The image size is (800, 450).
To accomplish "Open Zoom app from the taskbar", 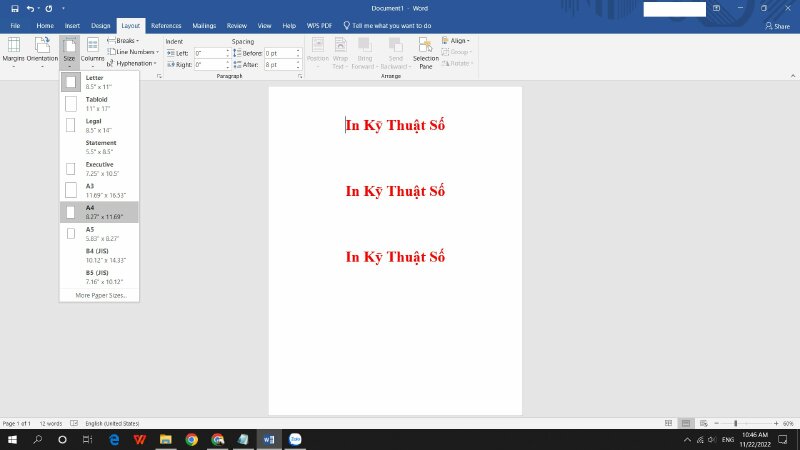I will click(295, 439).
